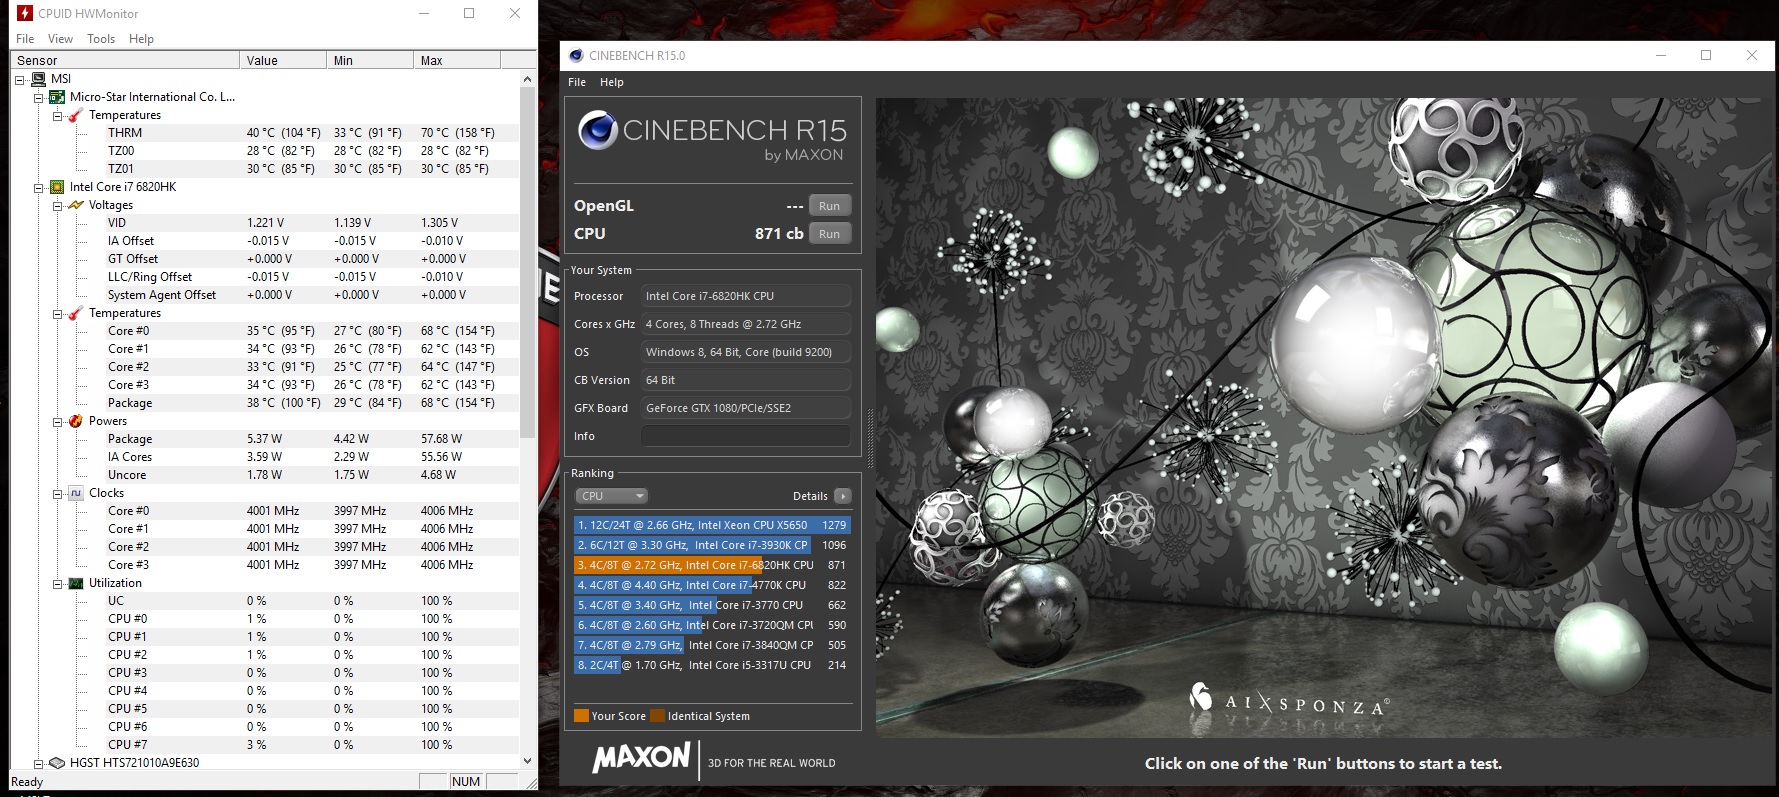Viewport: 1779px width, 797px height.
Task: Collapse the Clocks group
Action: (x=57, y=493)
